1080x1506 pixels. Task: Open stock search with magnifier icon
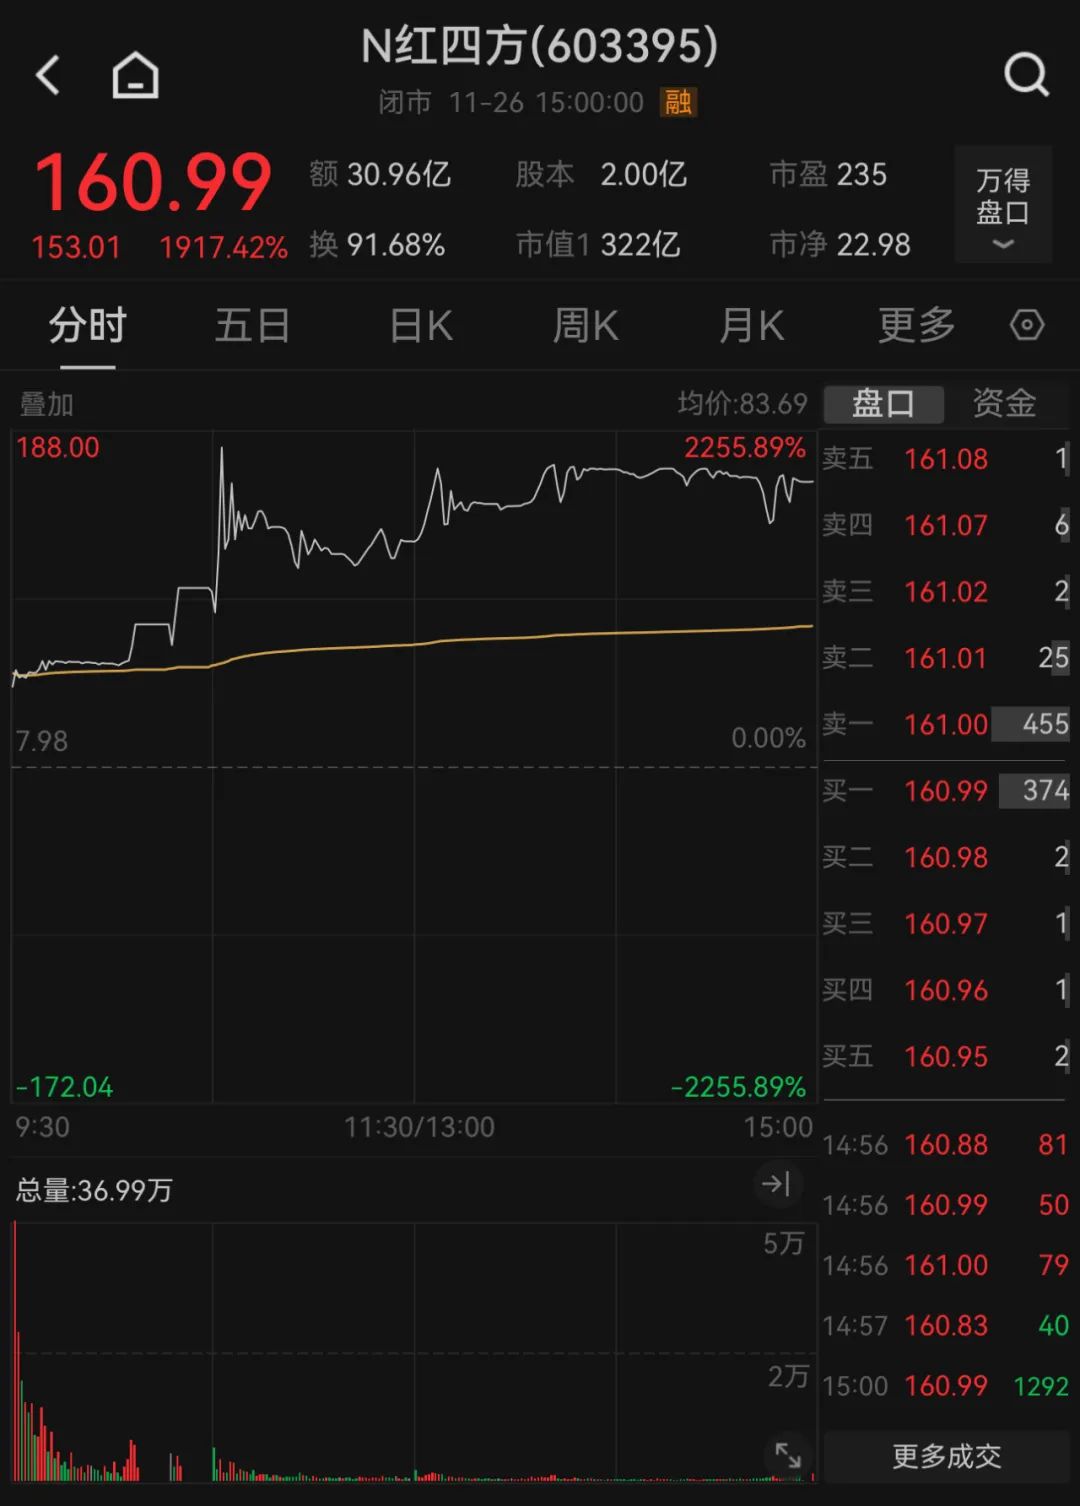1026,74
